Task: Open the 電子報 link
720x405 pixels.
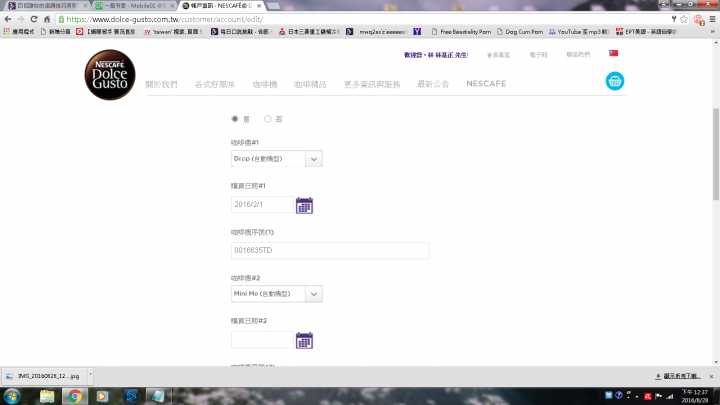Action: click(538, 55)
